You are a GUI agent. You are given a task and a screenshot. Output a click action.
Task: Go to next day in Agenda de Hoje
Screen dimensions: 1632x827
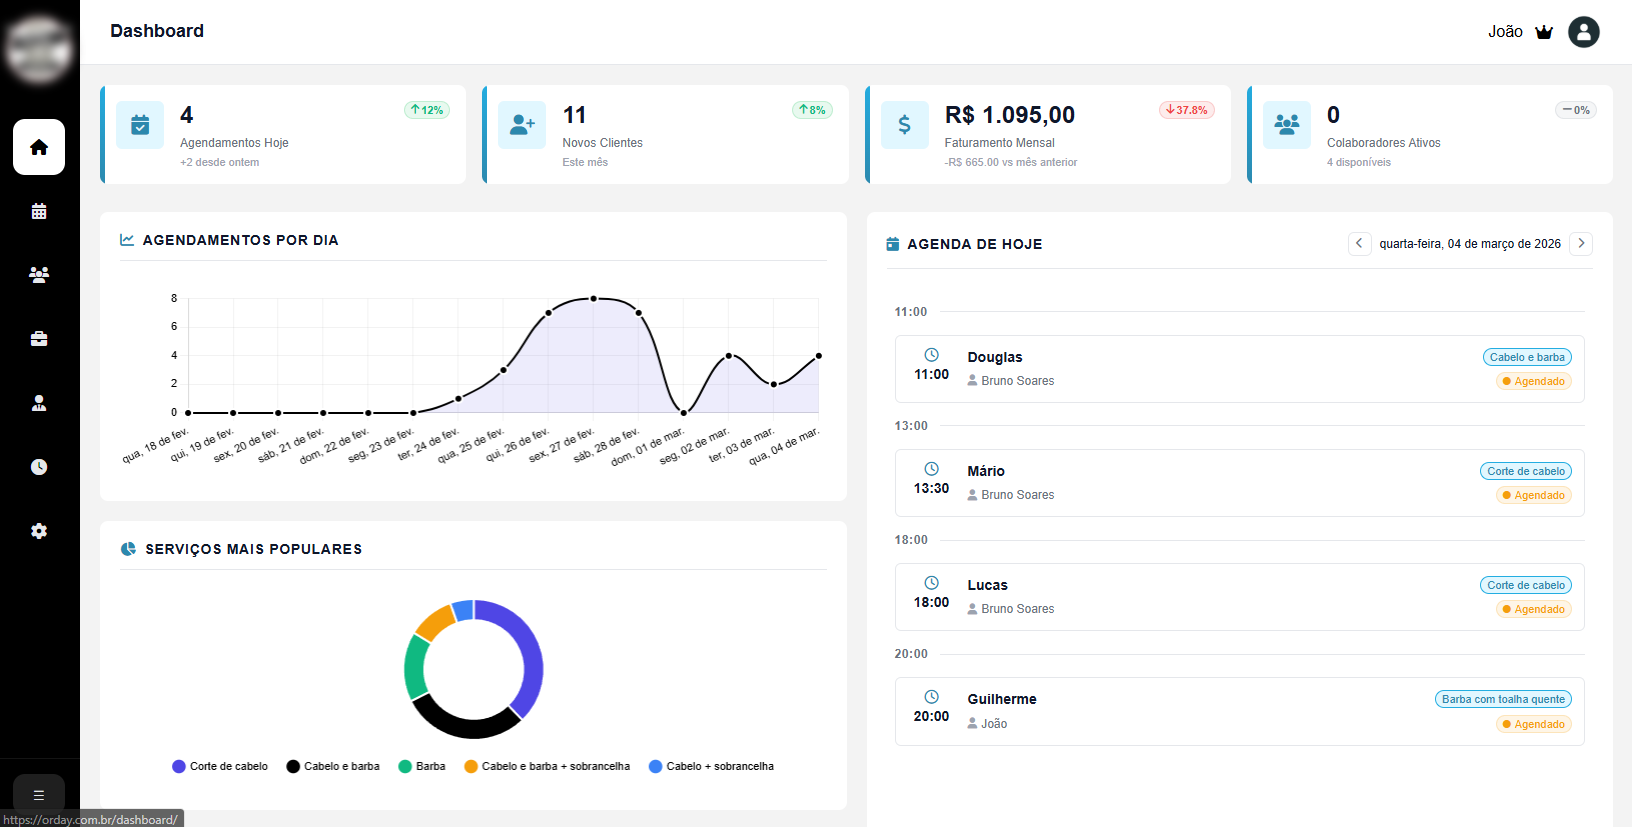(x=1581, y=243)
